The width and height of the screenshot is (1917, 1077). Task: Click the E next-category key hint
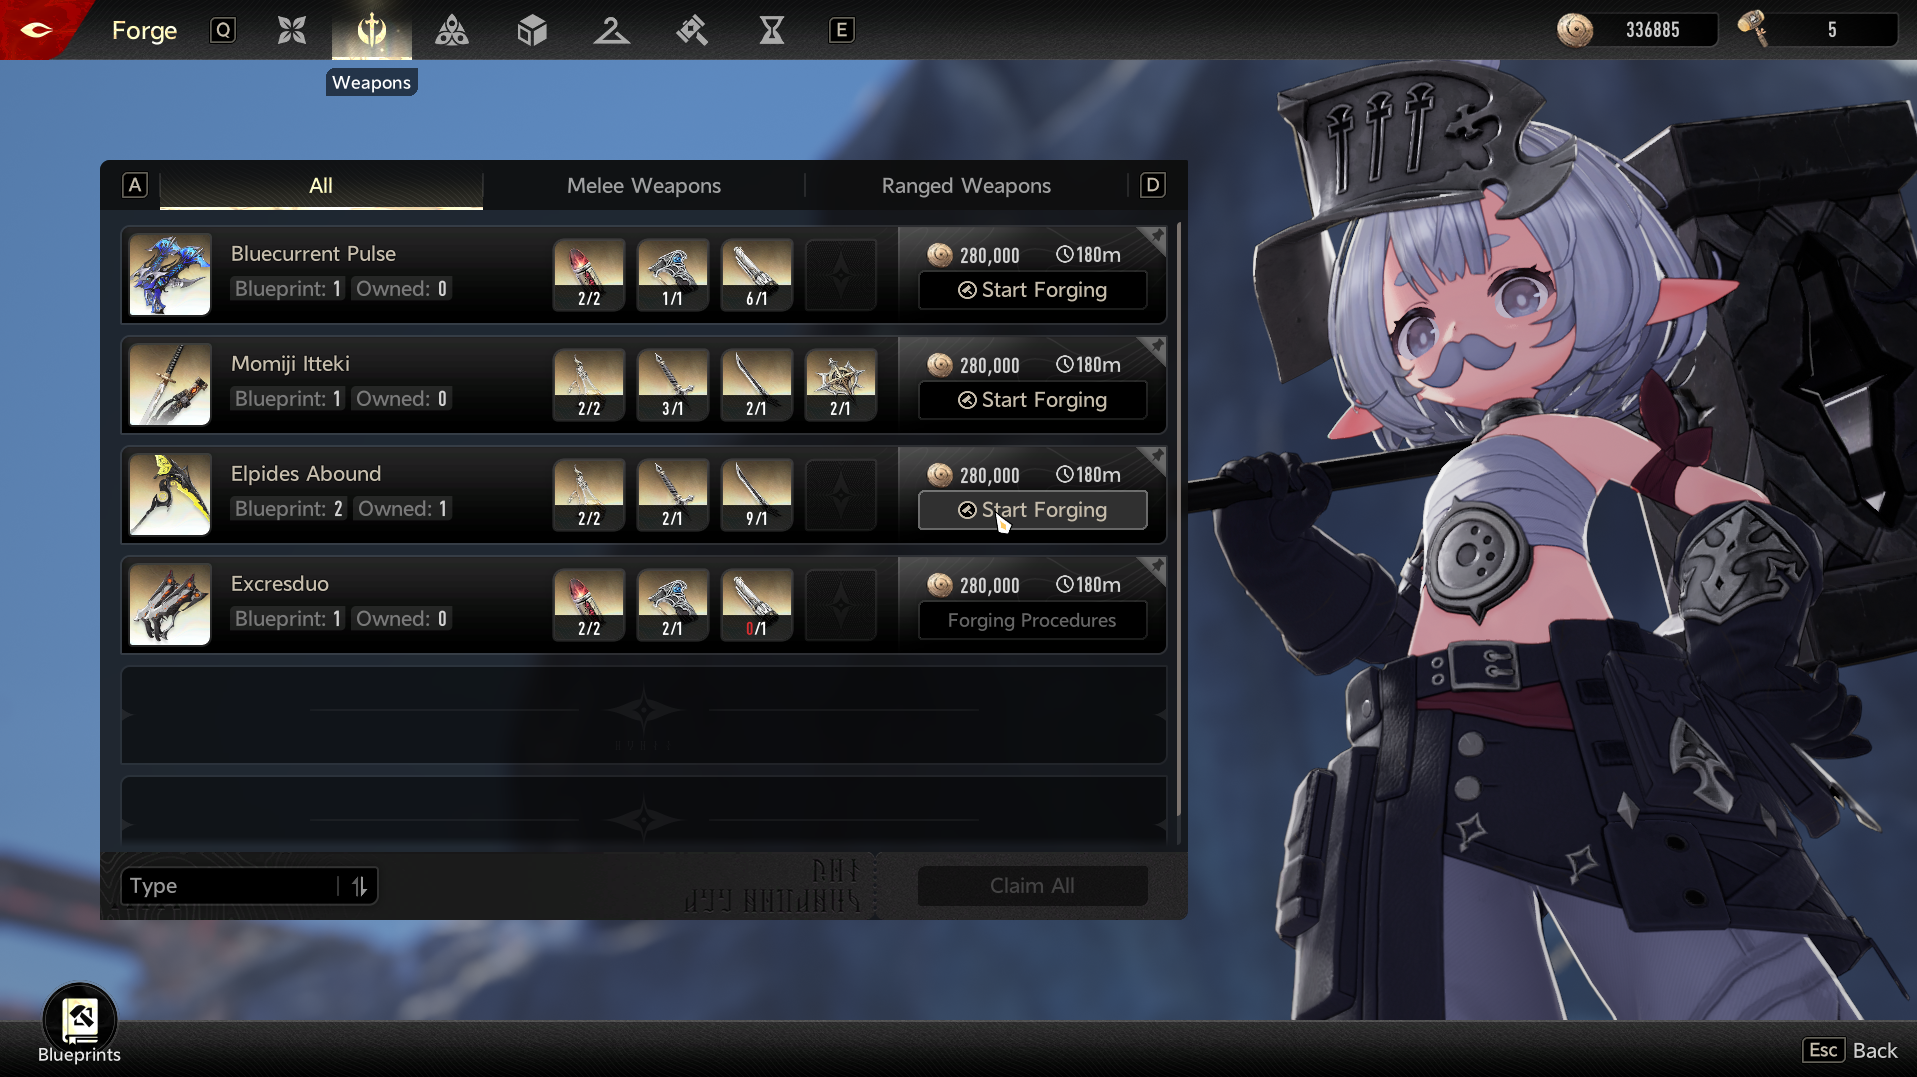[842, 30]
